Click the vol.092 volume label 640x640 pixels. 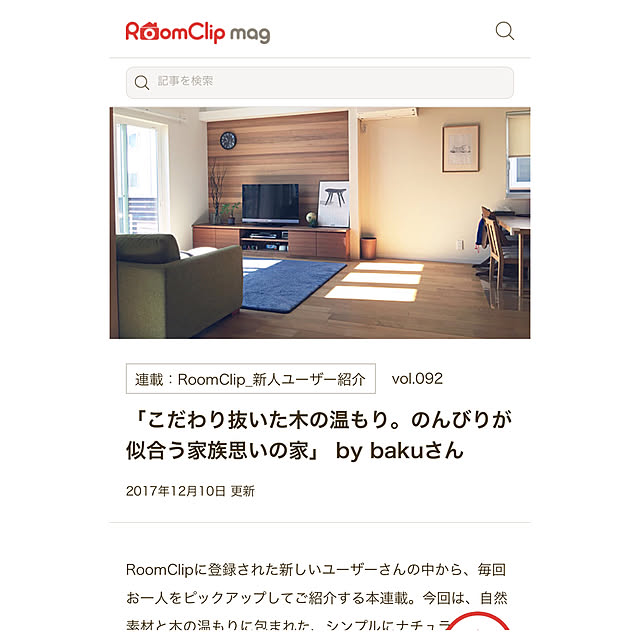(417, 379)
